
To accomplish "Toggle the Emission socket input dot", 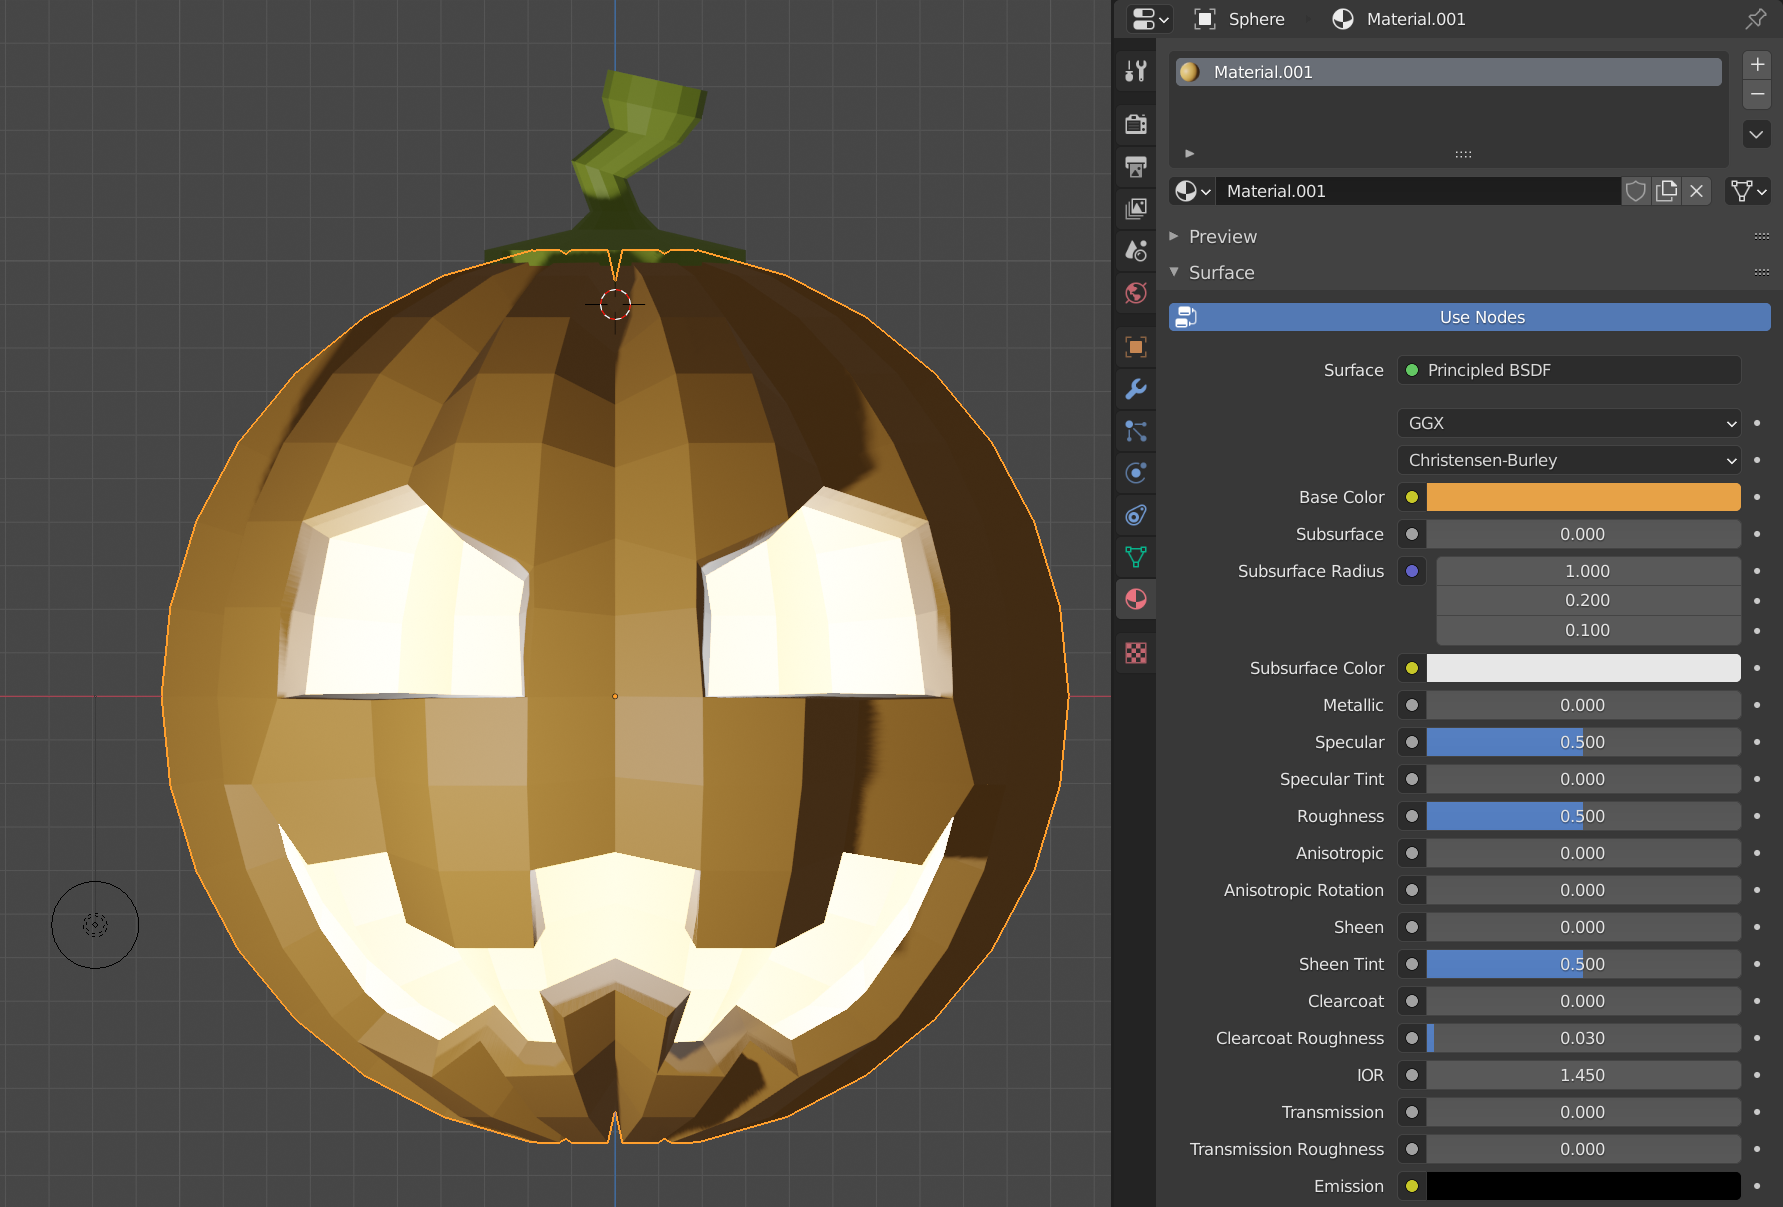I will click(1411, 1186).
